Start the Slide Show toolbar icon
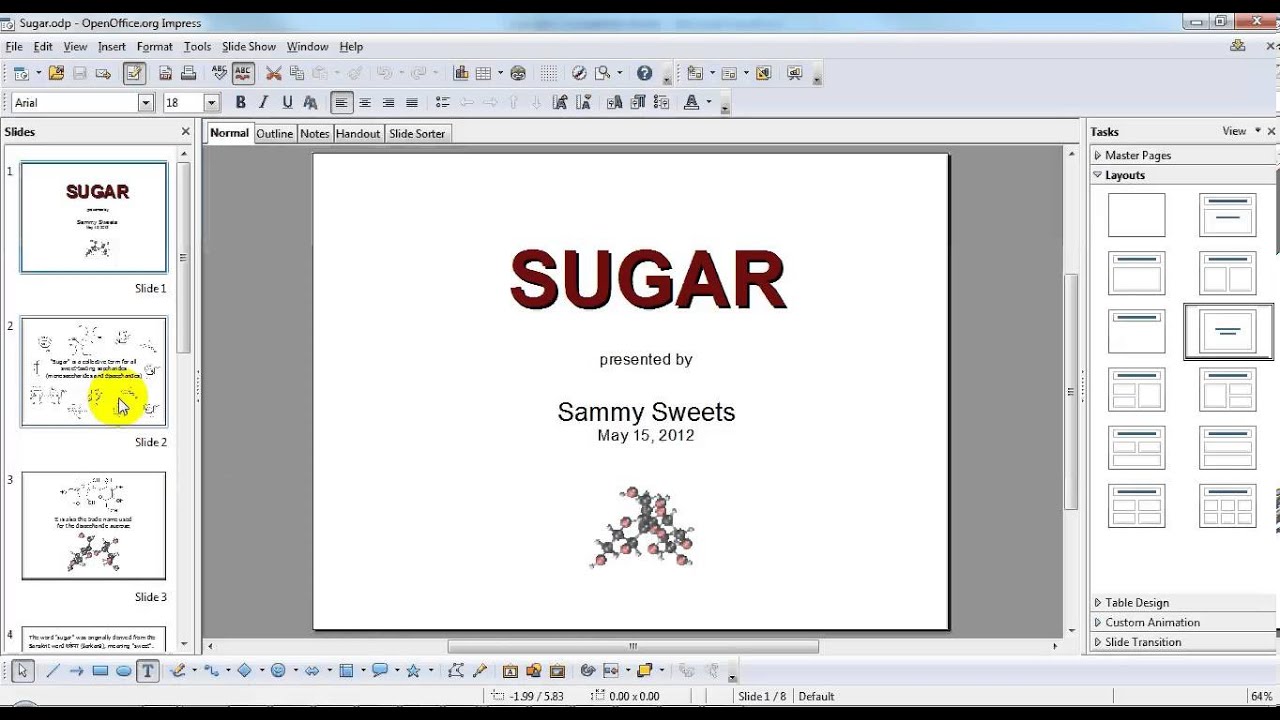 [x=795, y=73]
